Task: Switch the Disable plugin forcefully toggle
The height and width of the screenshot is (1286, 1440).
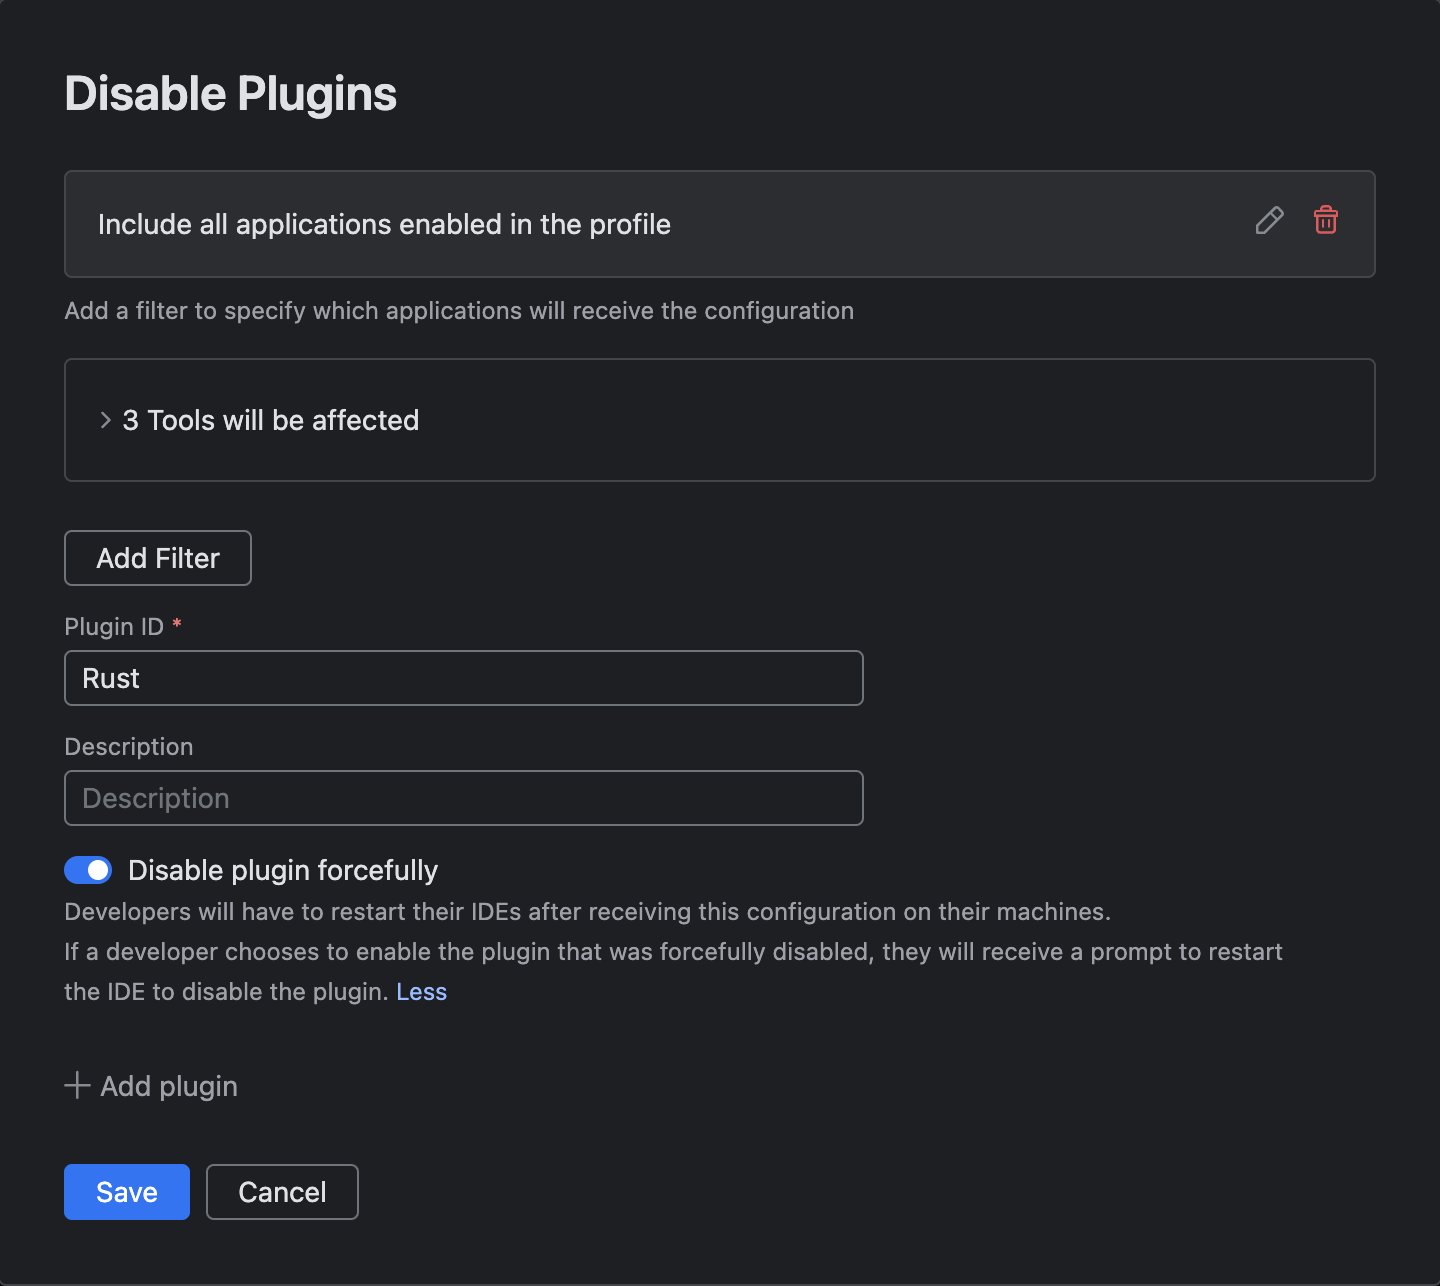Action: pyautogui.click(x=88, y=870)
